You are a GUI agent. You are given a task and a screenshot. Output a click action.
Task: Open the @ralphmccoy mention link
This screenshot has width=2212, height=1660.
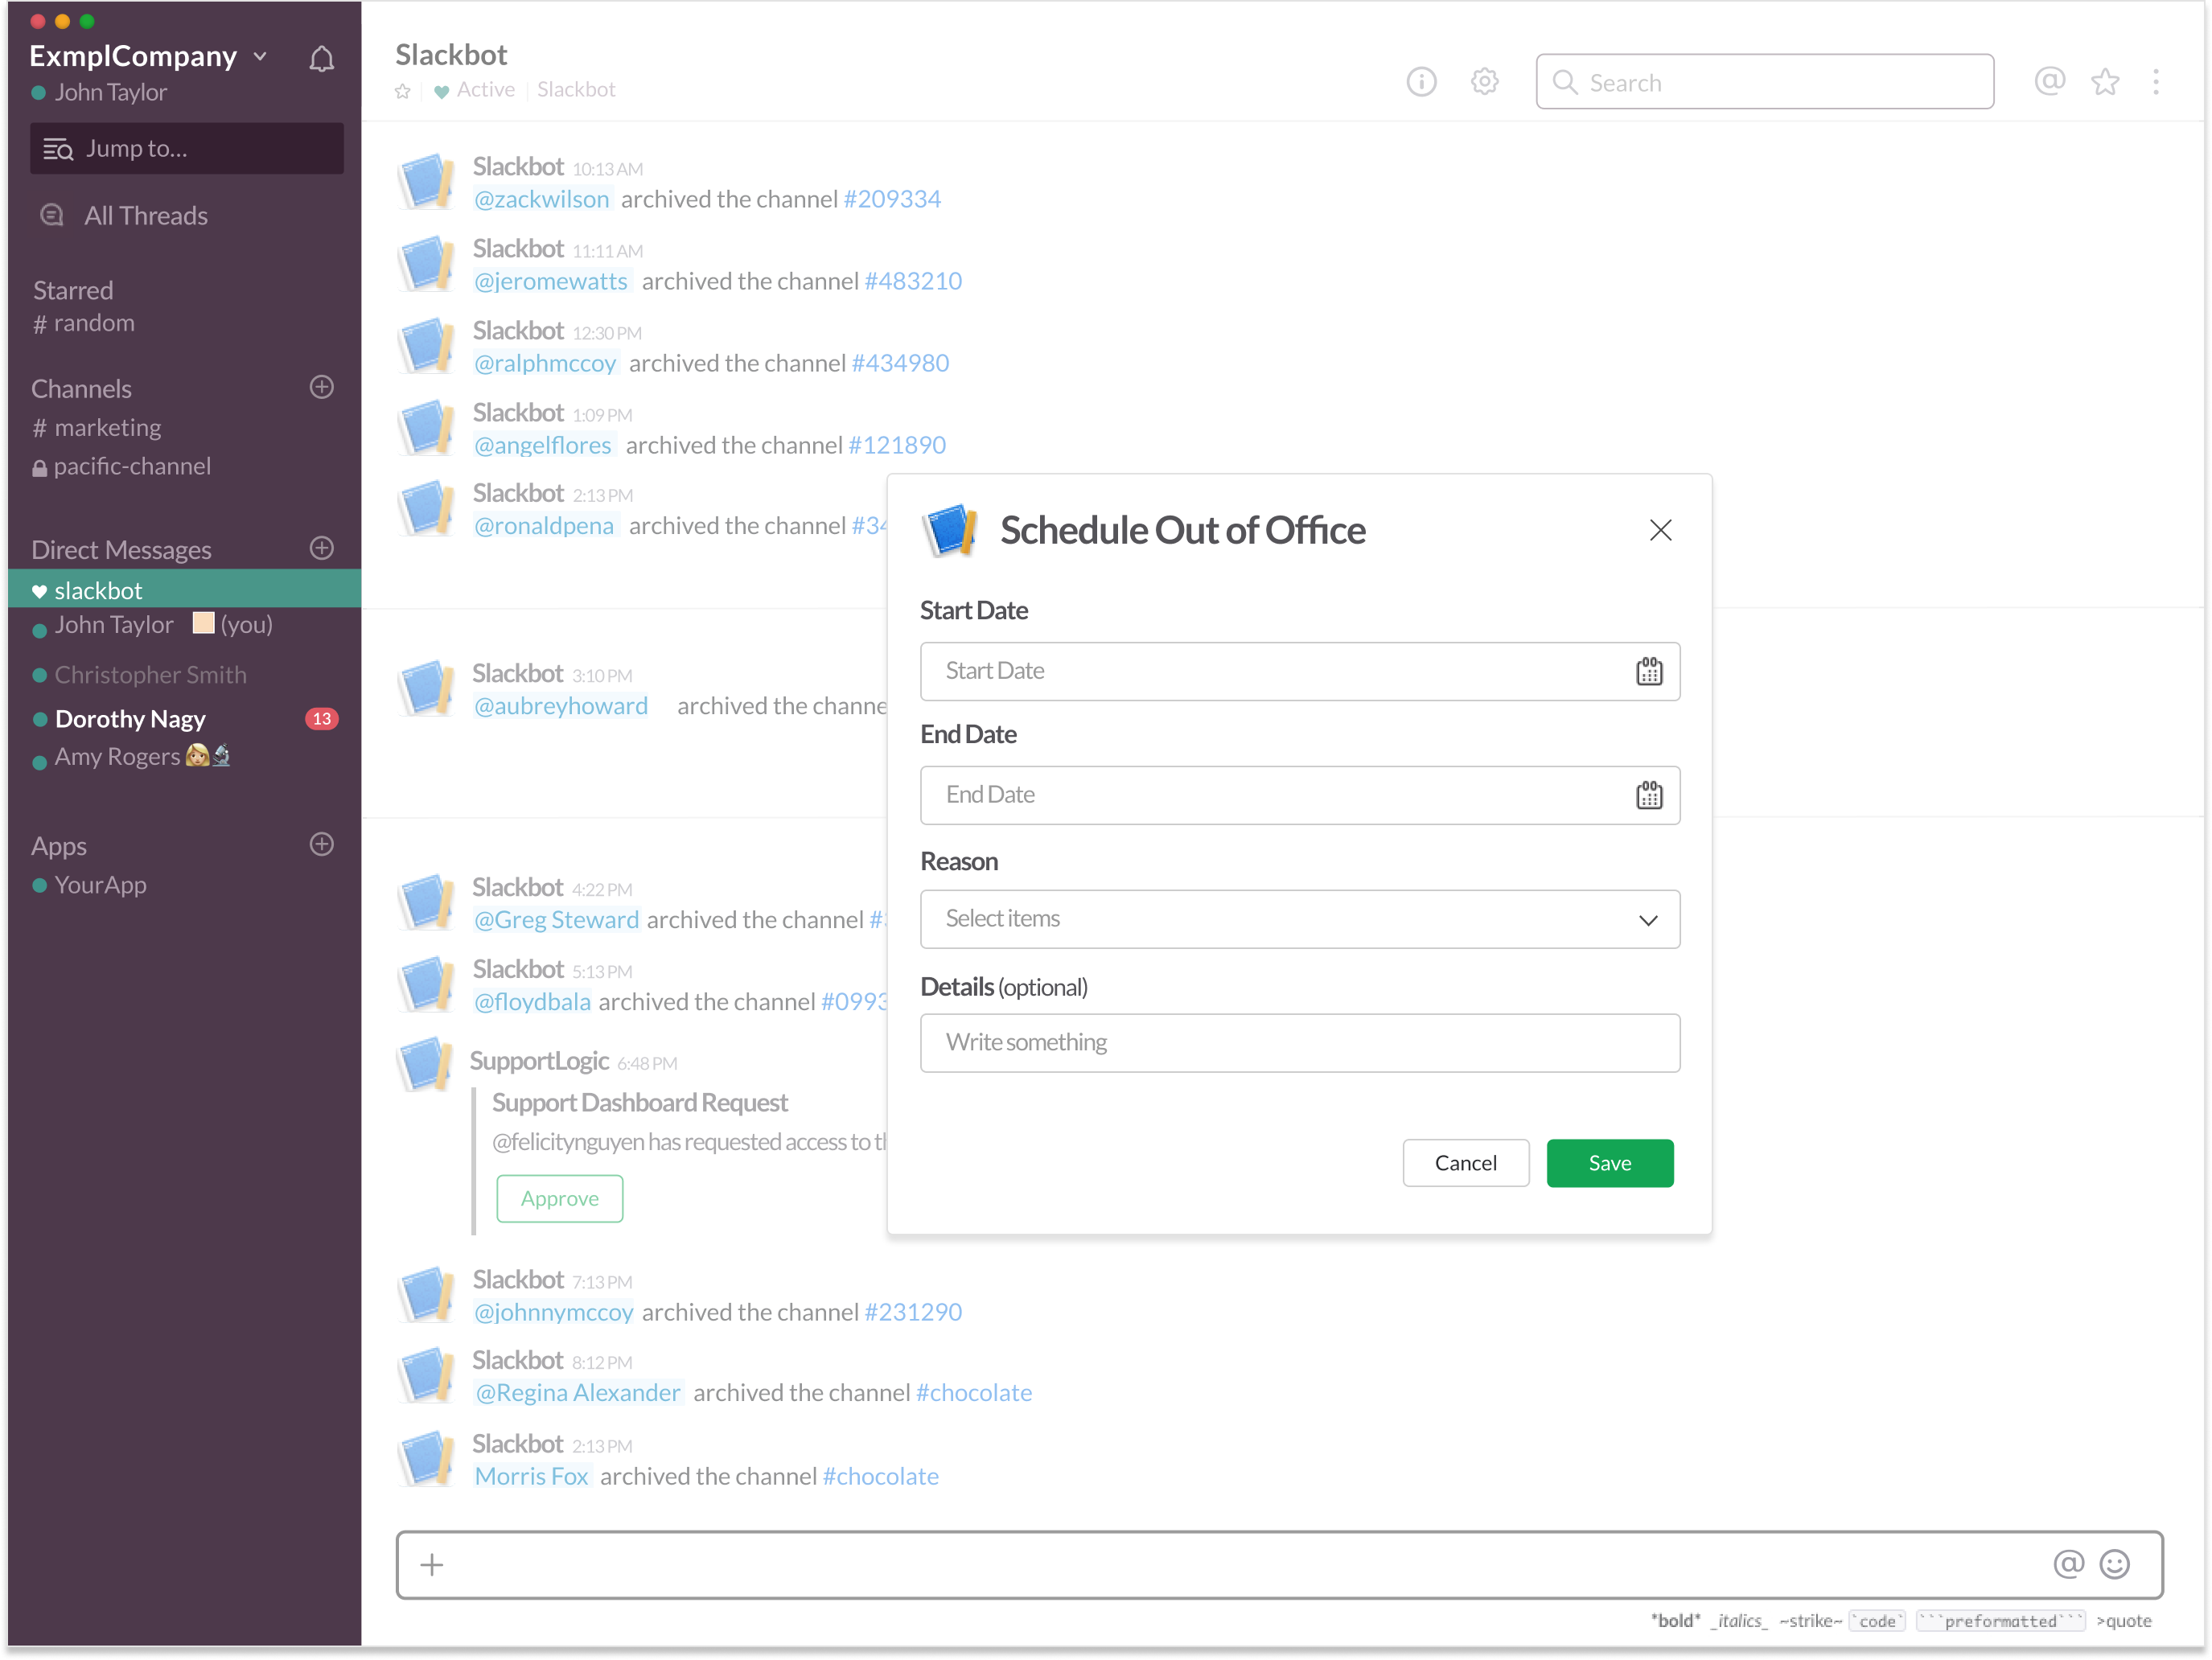[545, 363]
